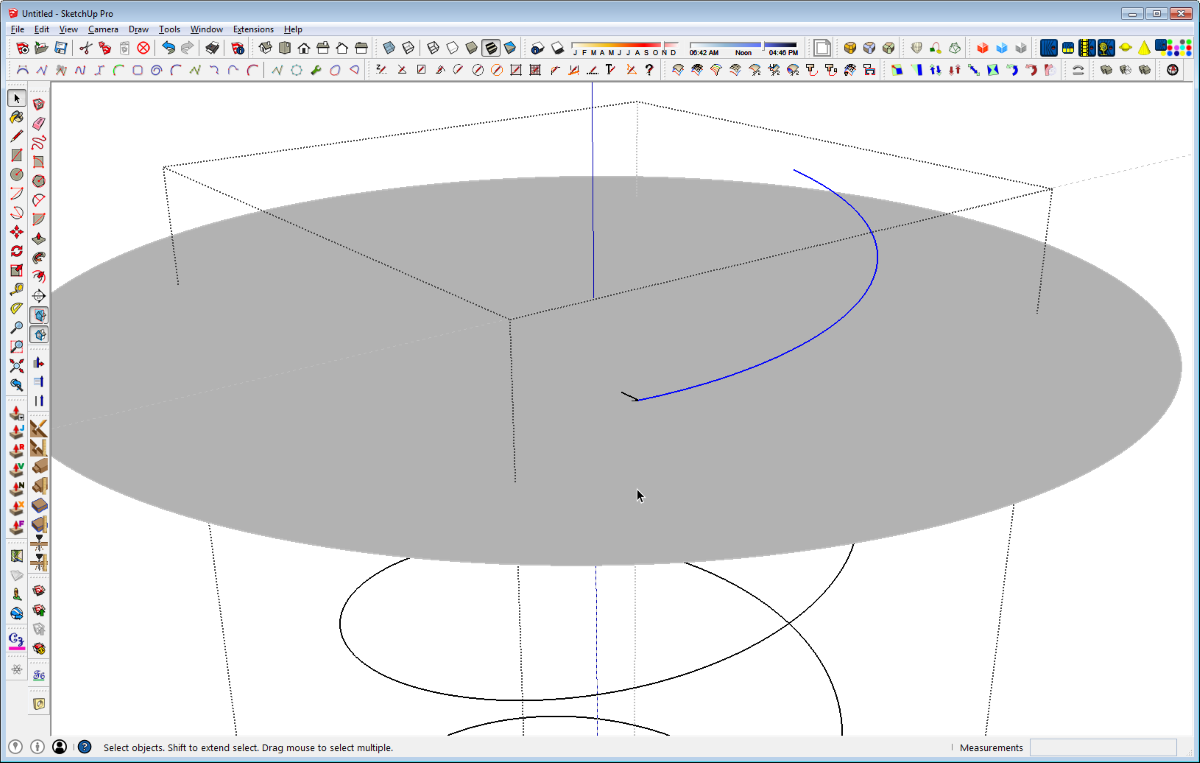Toggle Shaded With Textures style

pyautogui.click(x=491, y=48)
